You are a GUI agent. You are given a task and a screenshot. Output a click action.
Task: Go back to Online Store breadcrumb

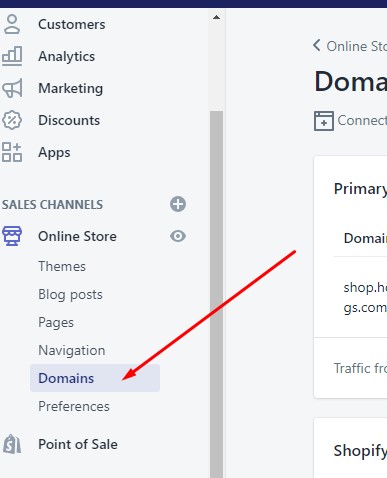click(x=356, y=46)
